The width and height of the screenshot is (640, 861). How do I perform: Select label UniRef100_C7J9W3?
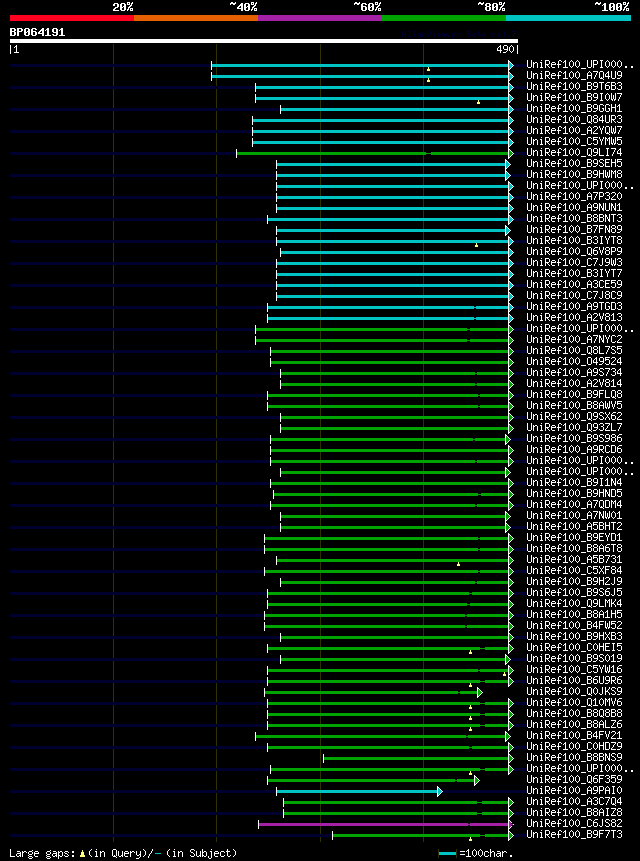(x=574, y=262)
